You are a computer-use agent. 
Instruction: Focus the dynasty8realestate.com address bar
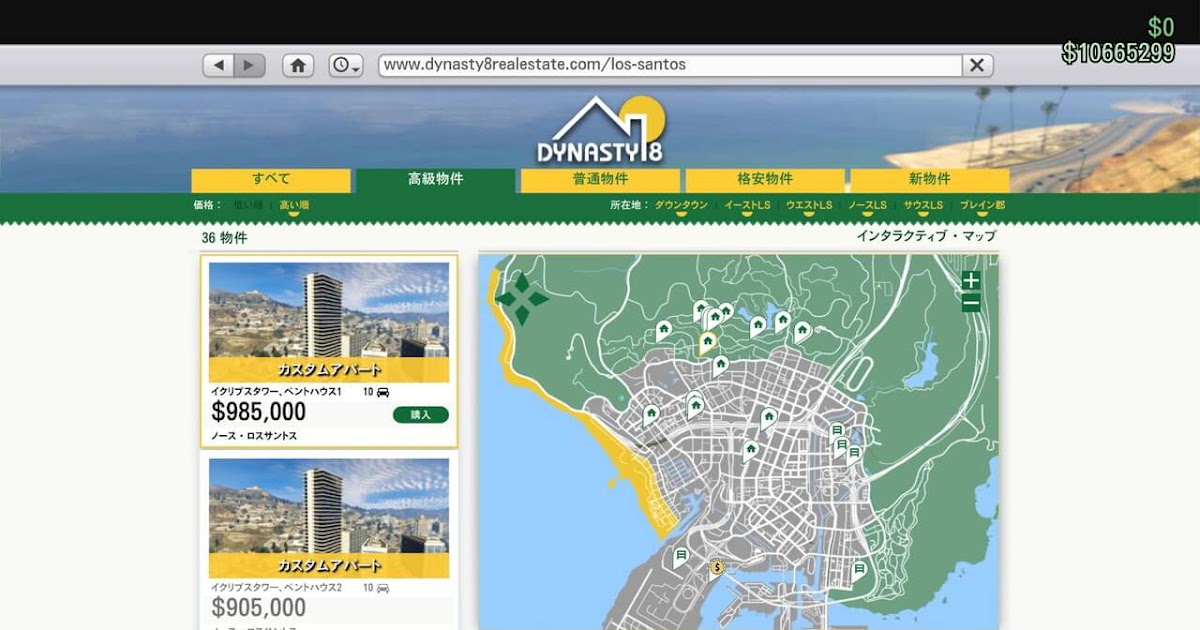[x=670, y=65]
